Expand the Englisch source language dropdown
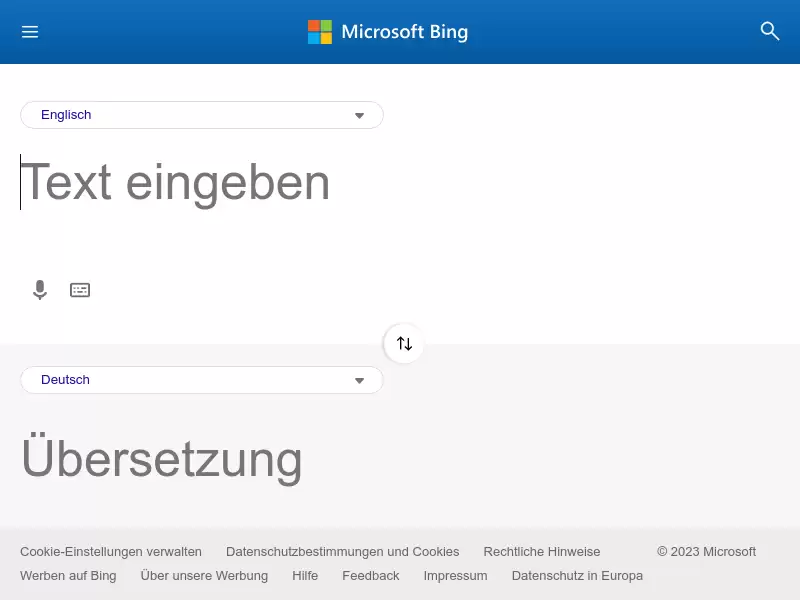 (x=202, y=115)
